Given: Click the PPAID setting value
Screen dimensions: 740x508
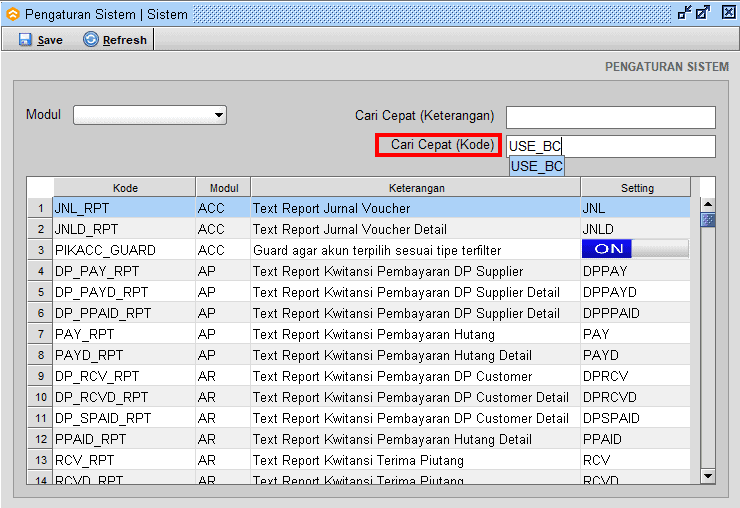Looking at the screenshot, I should 602,439.
